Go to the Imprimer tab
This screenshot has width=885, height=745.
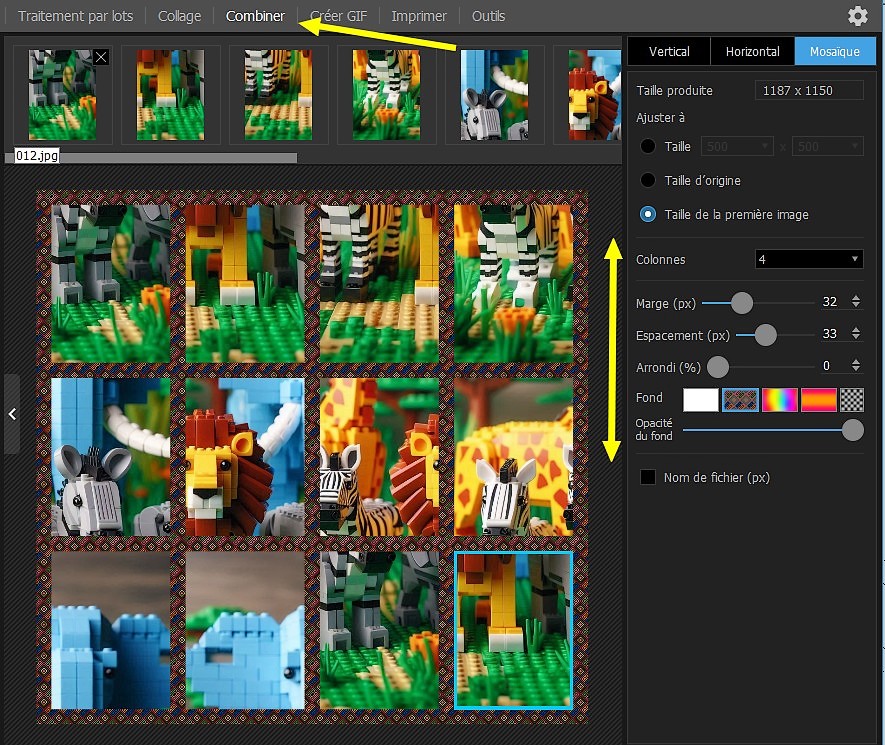click(x=419, y=16)
